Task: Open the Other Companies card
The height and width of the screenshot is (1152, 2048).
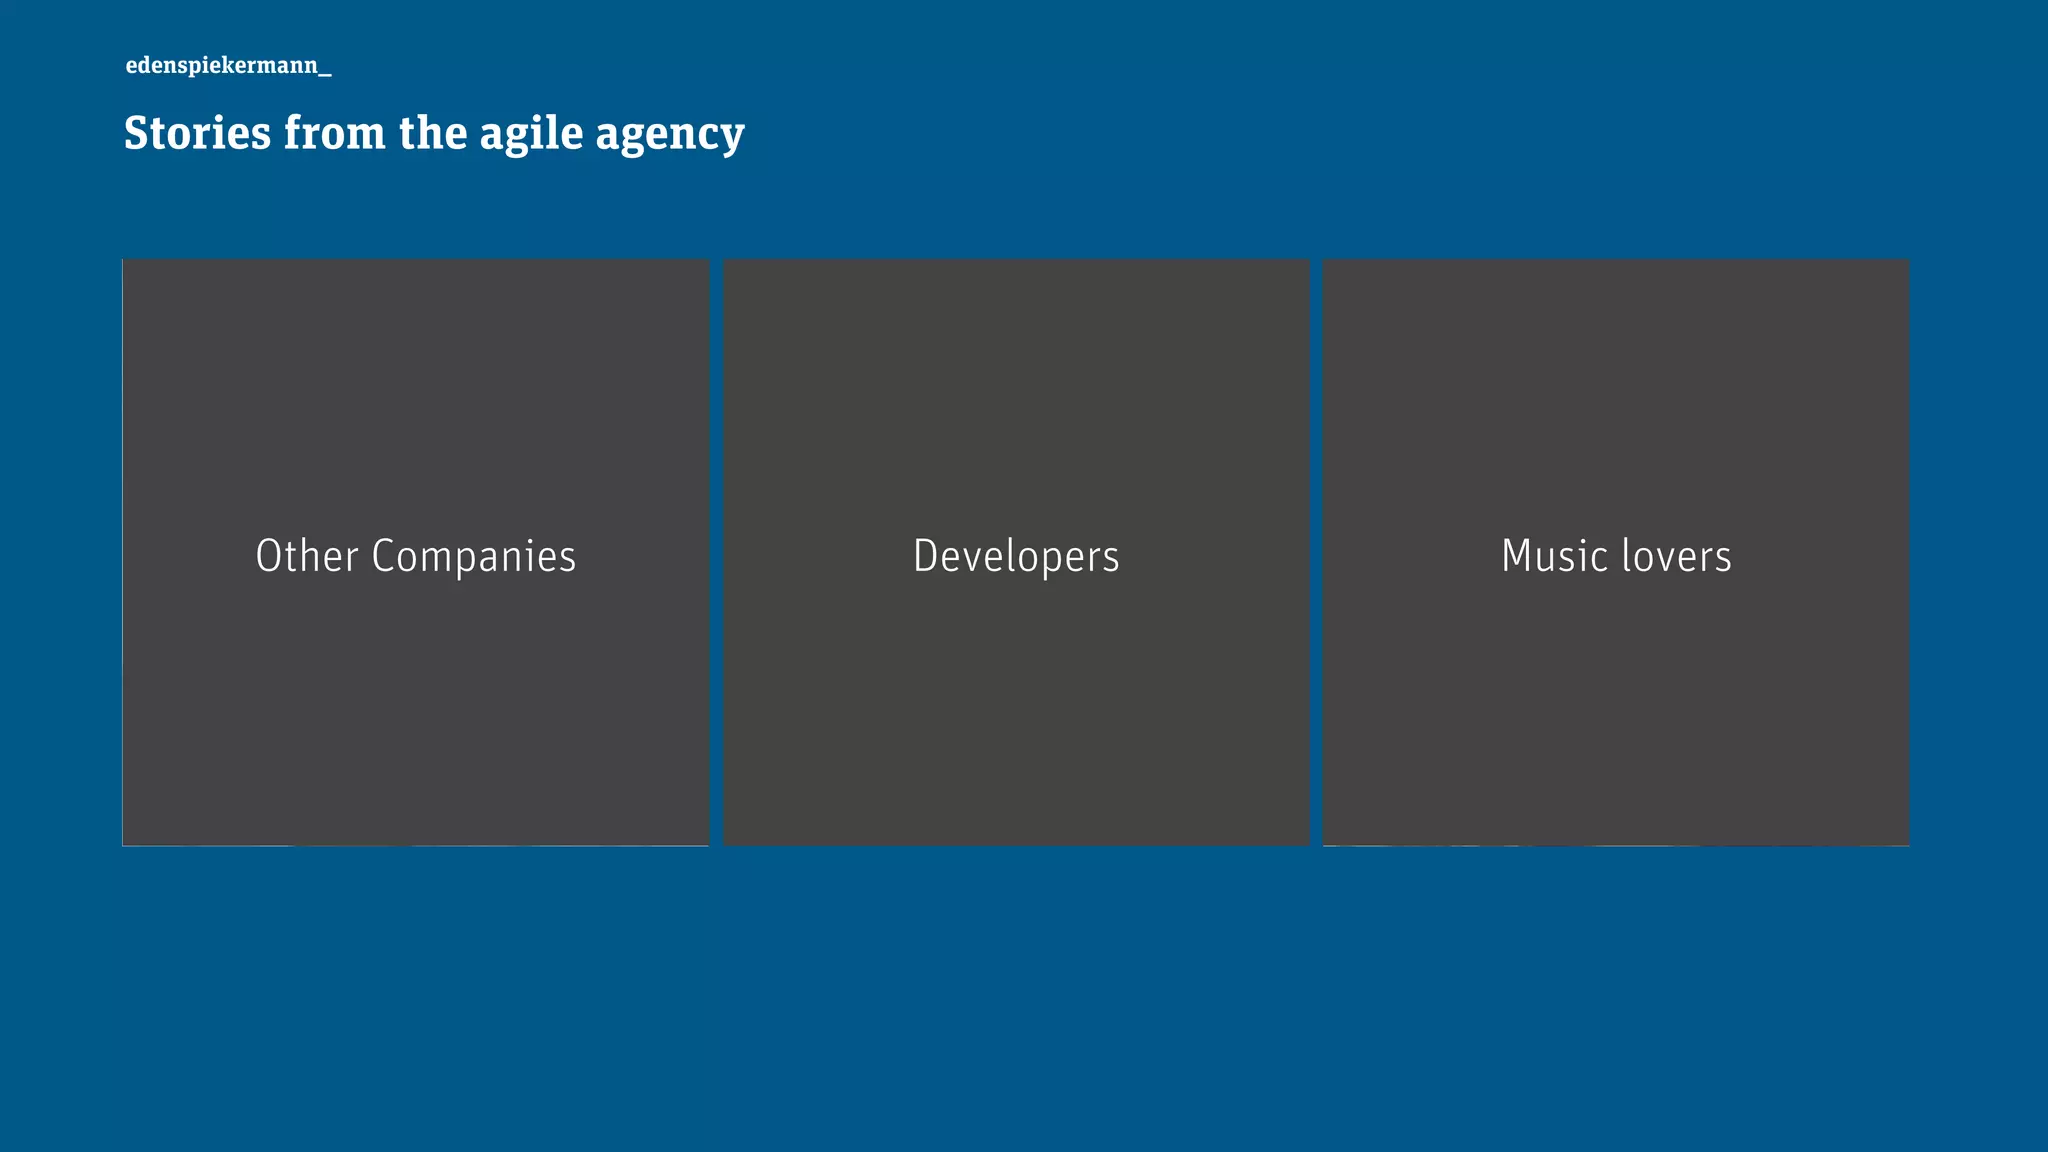Action: click(x=416, y=553)
